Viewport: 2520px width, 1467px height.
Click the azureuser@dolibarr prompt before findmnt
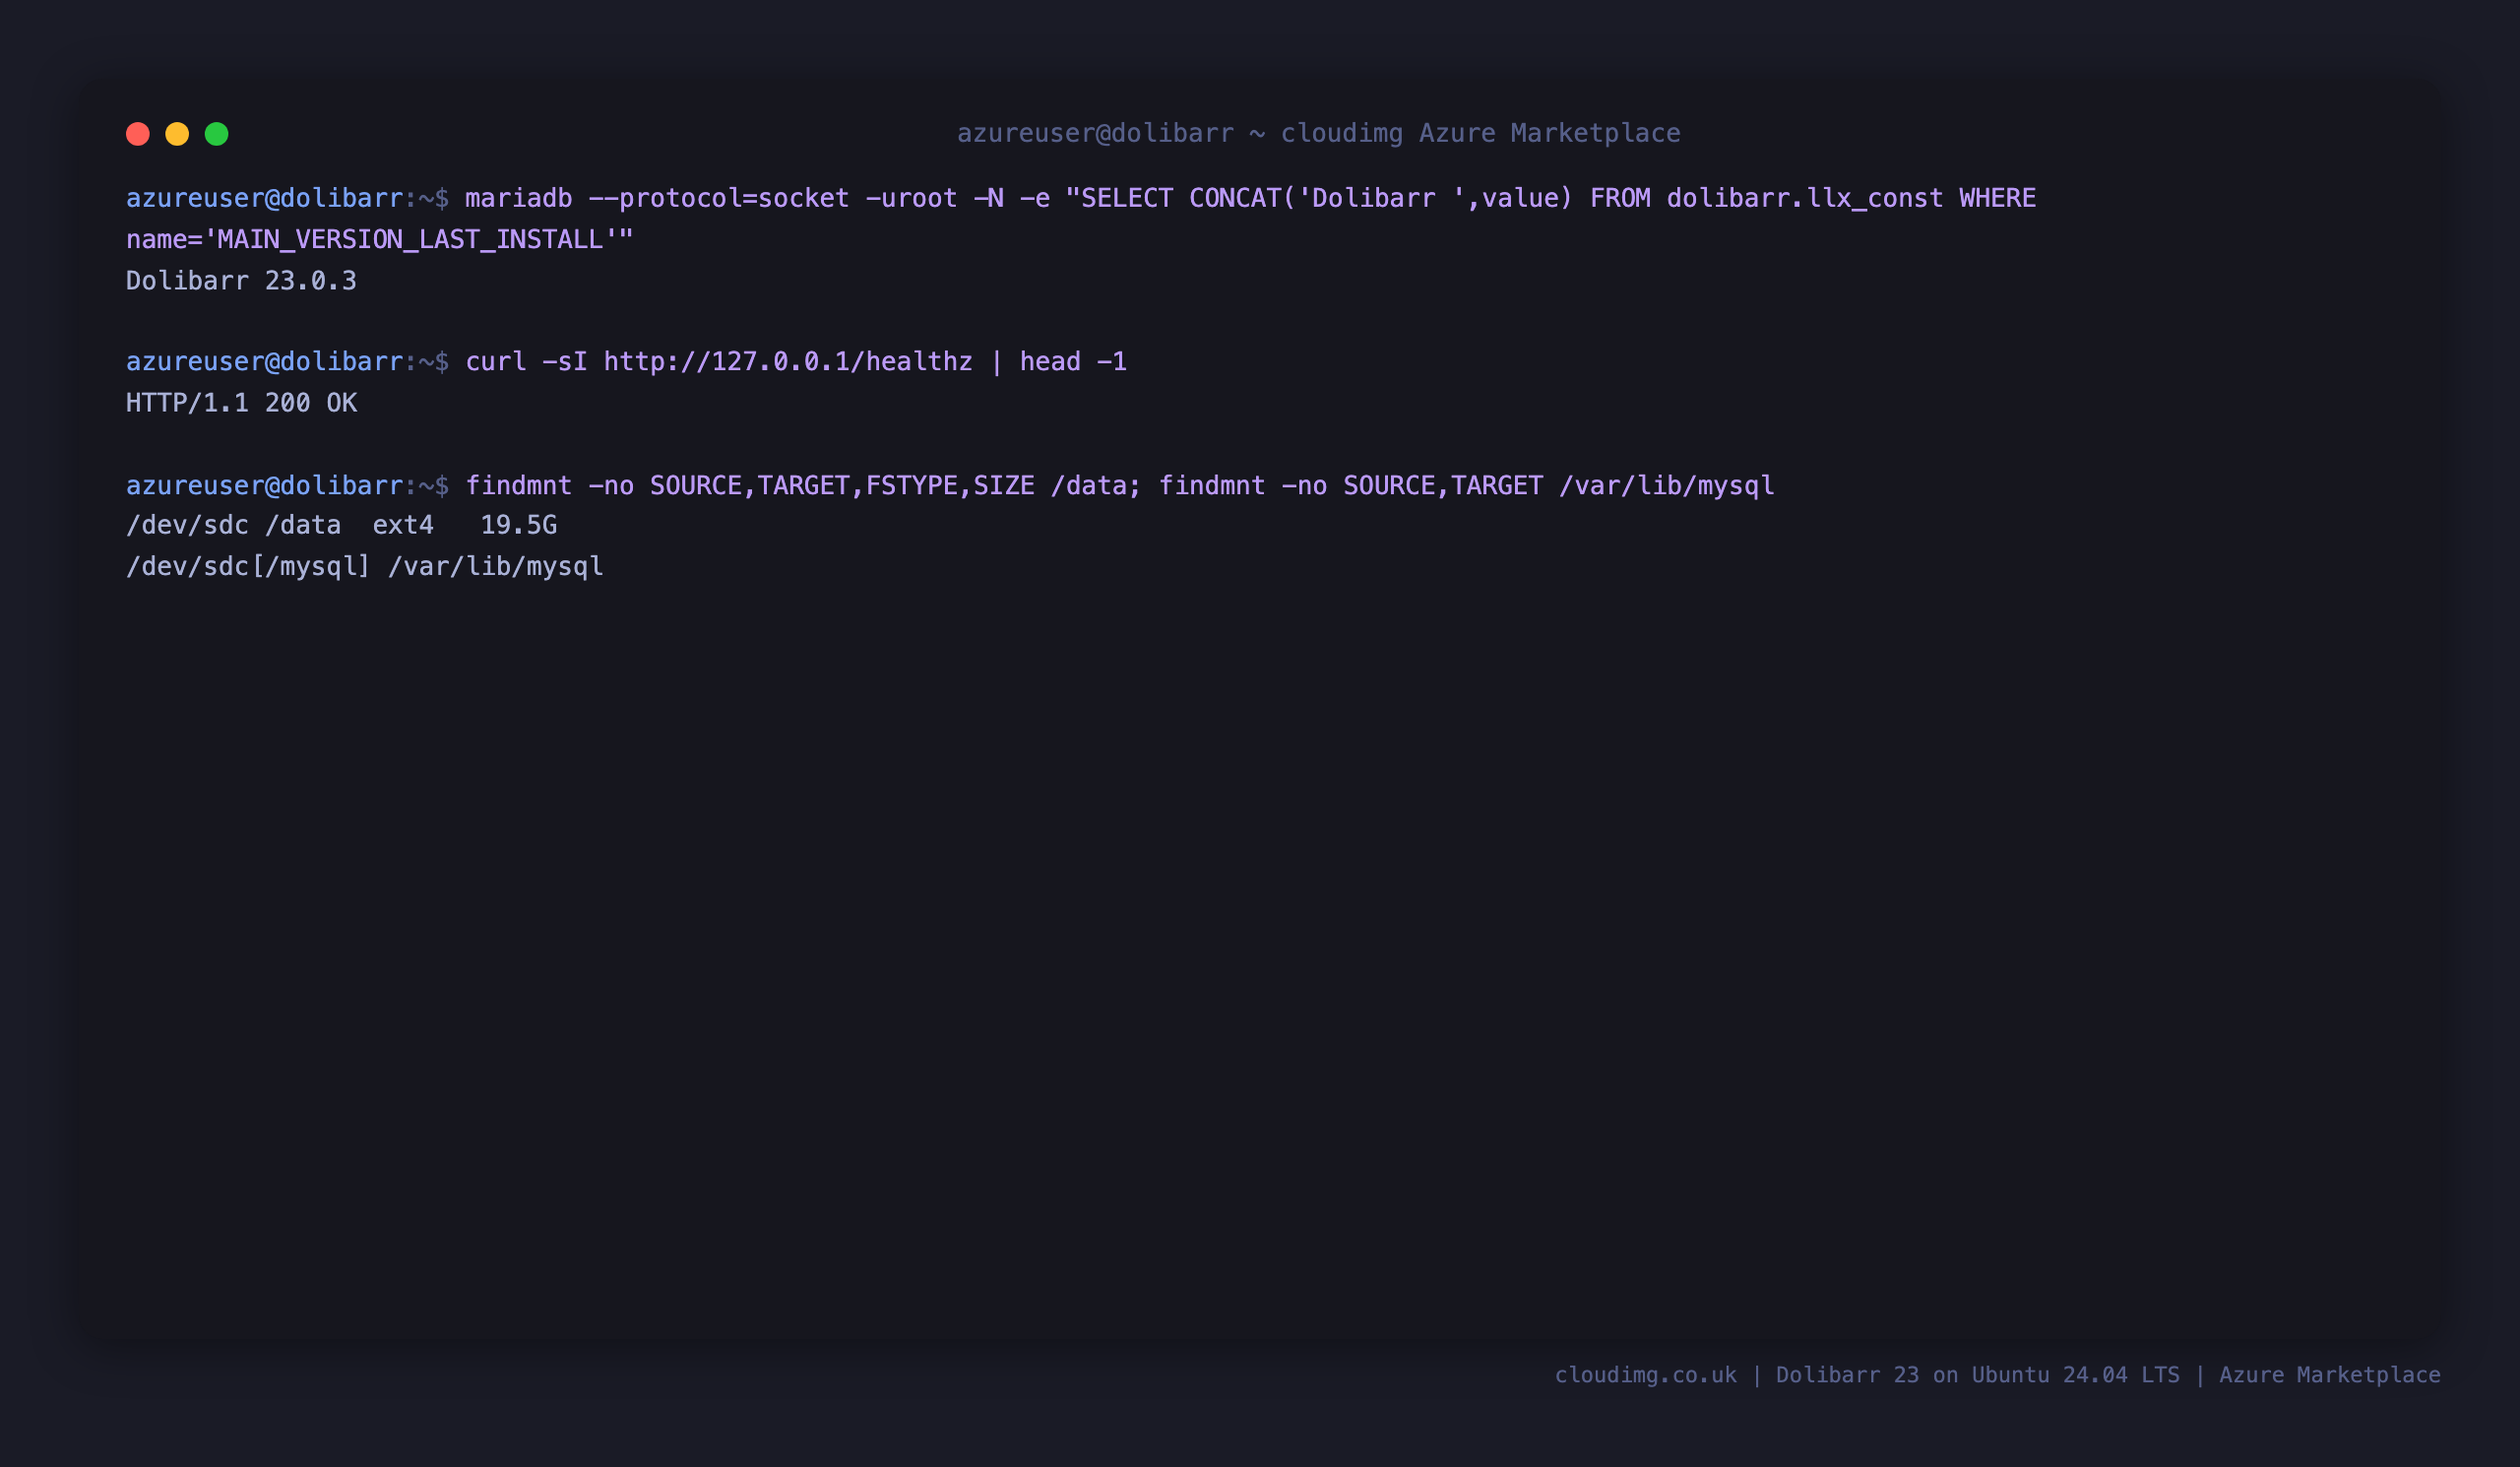287,486
